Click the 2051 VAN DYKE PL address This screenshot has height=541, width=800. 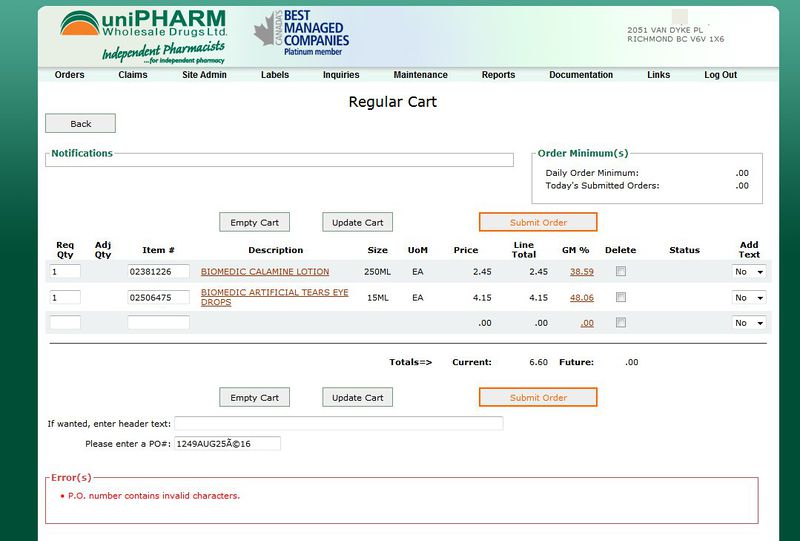click(665, 30)
